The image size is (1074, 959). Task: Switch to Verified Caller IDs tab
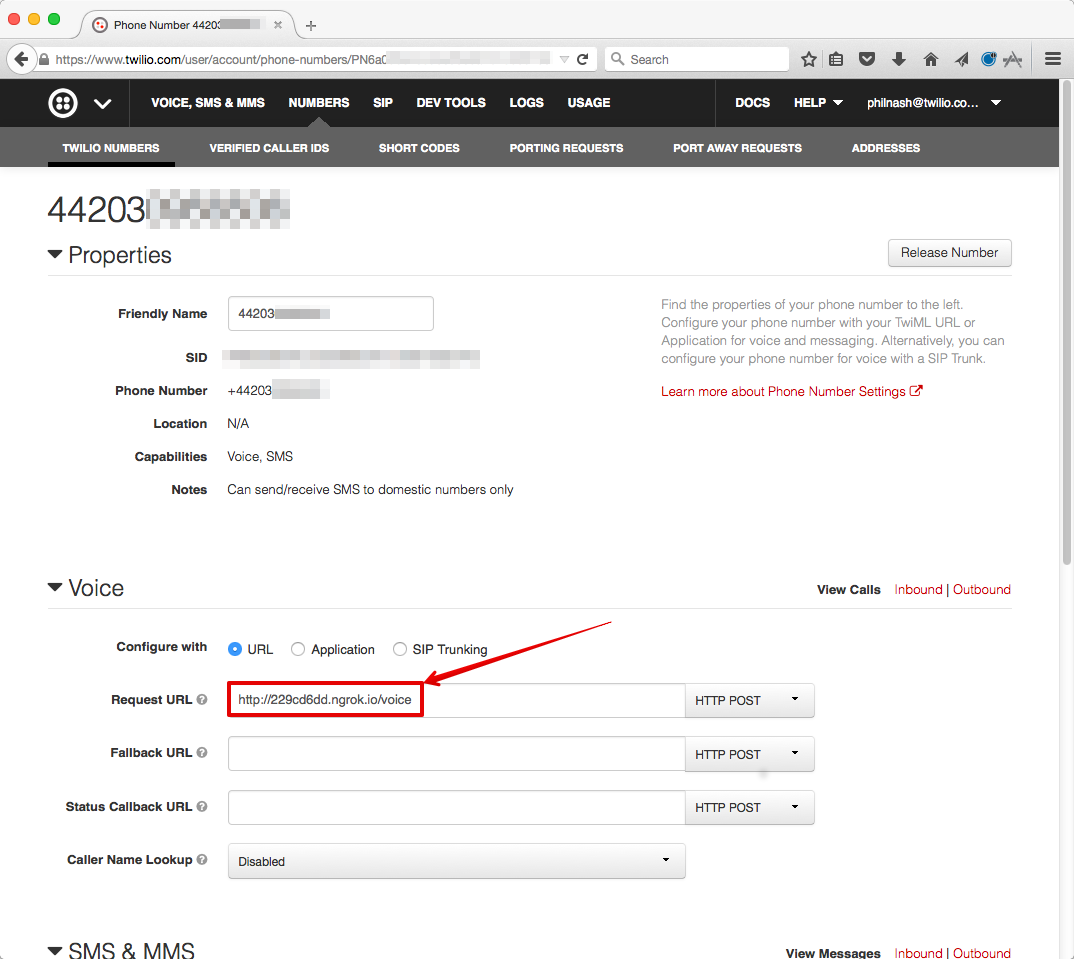(x=269, y=148)
